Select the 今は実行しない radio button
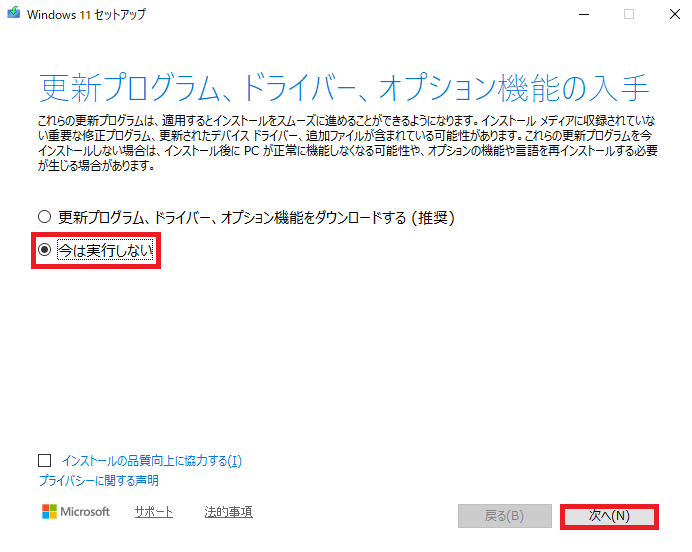This screenshot has width=692, height=552. tap(44, 252)
